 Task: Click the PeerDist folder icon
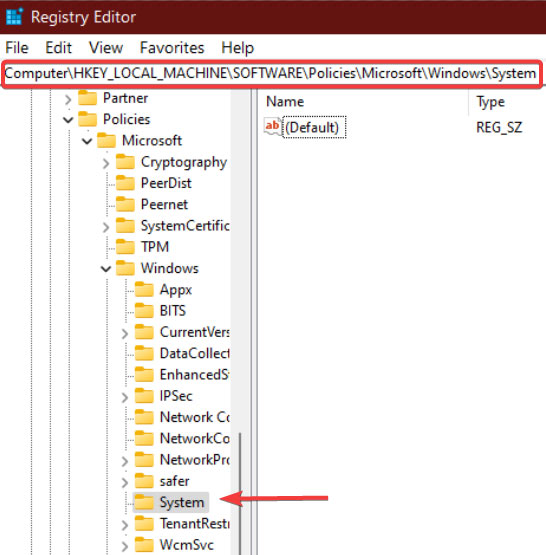pos(125,183)
